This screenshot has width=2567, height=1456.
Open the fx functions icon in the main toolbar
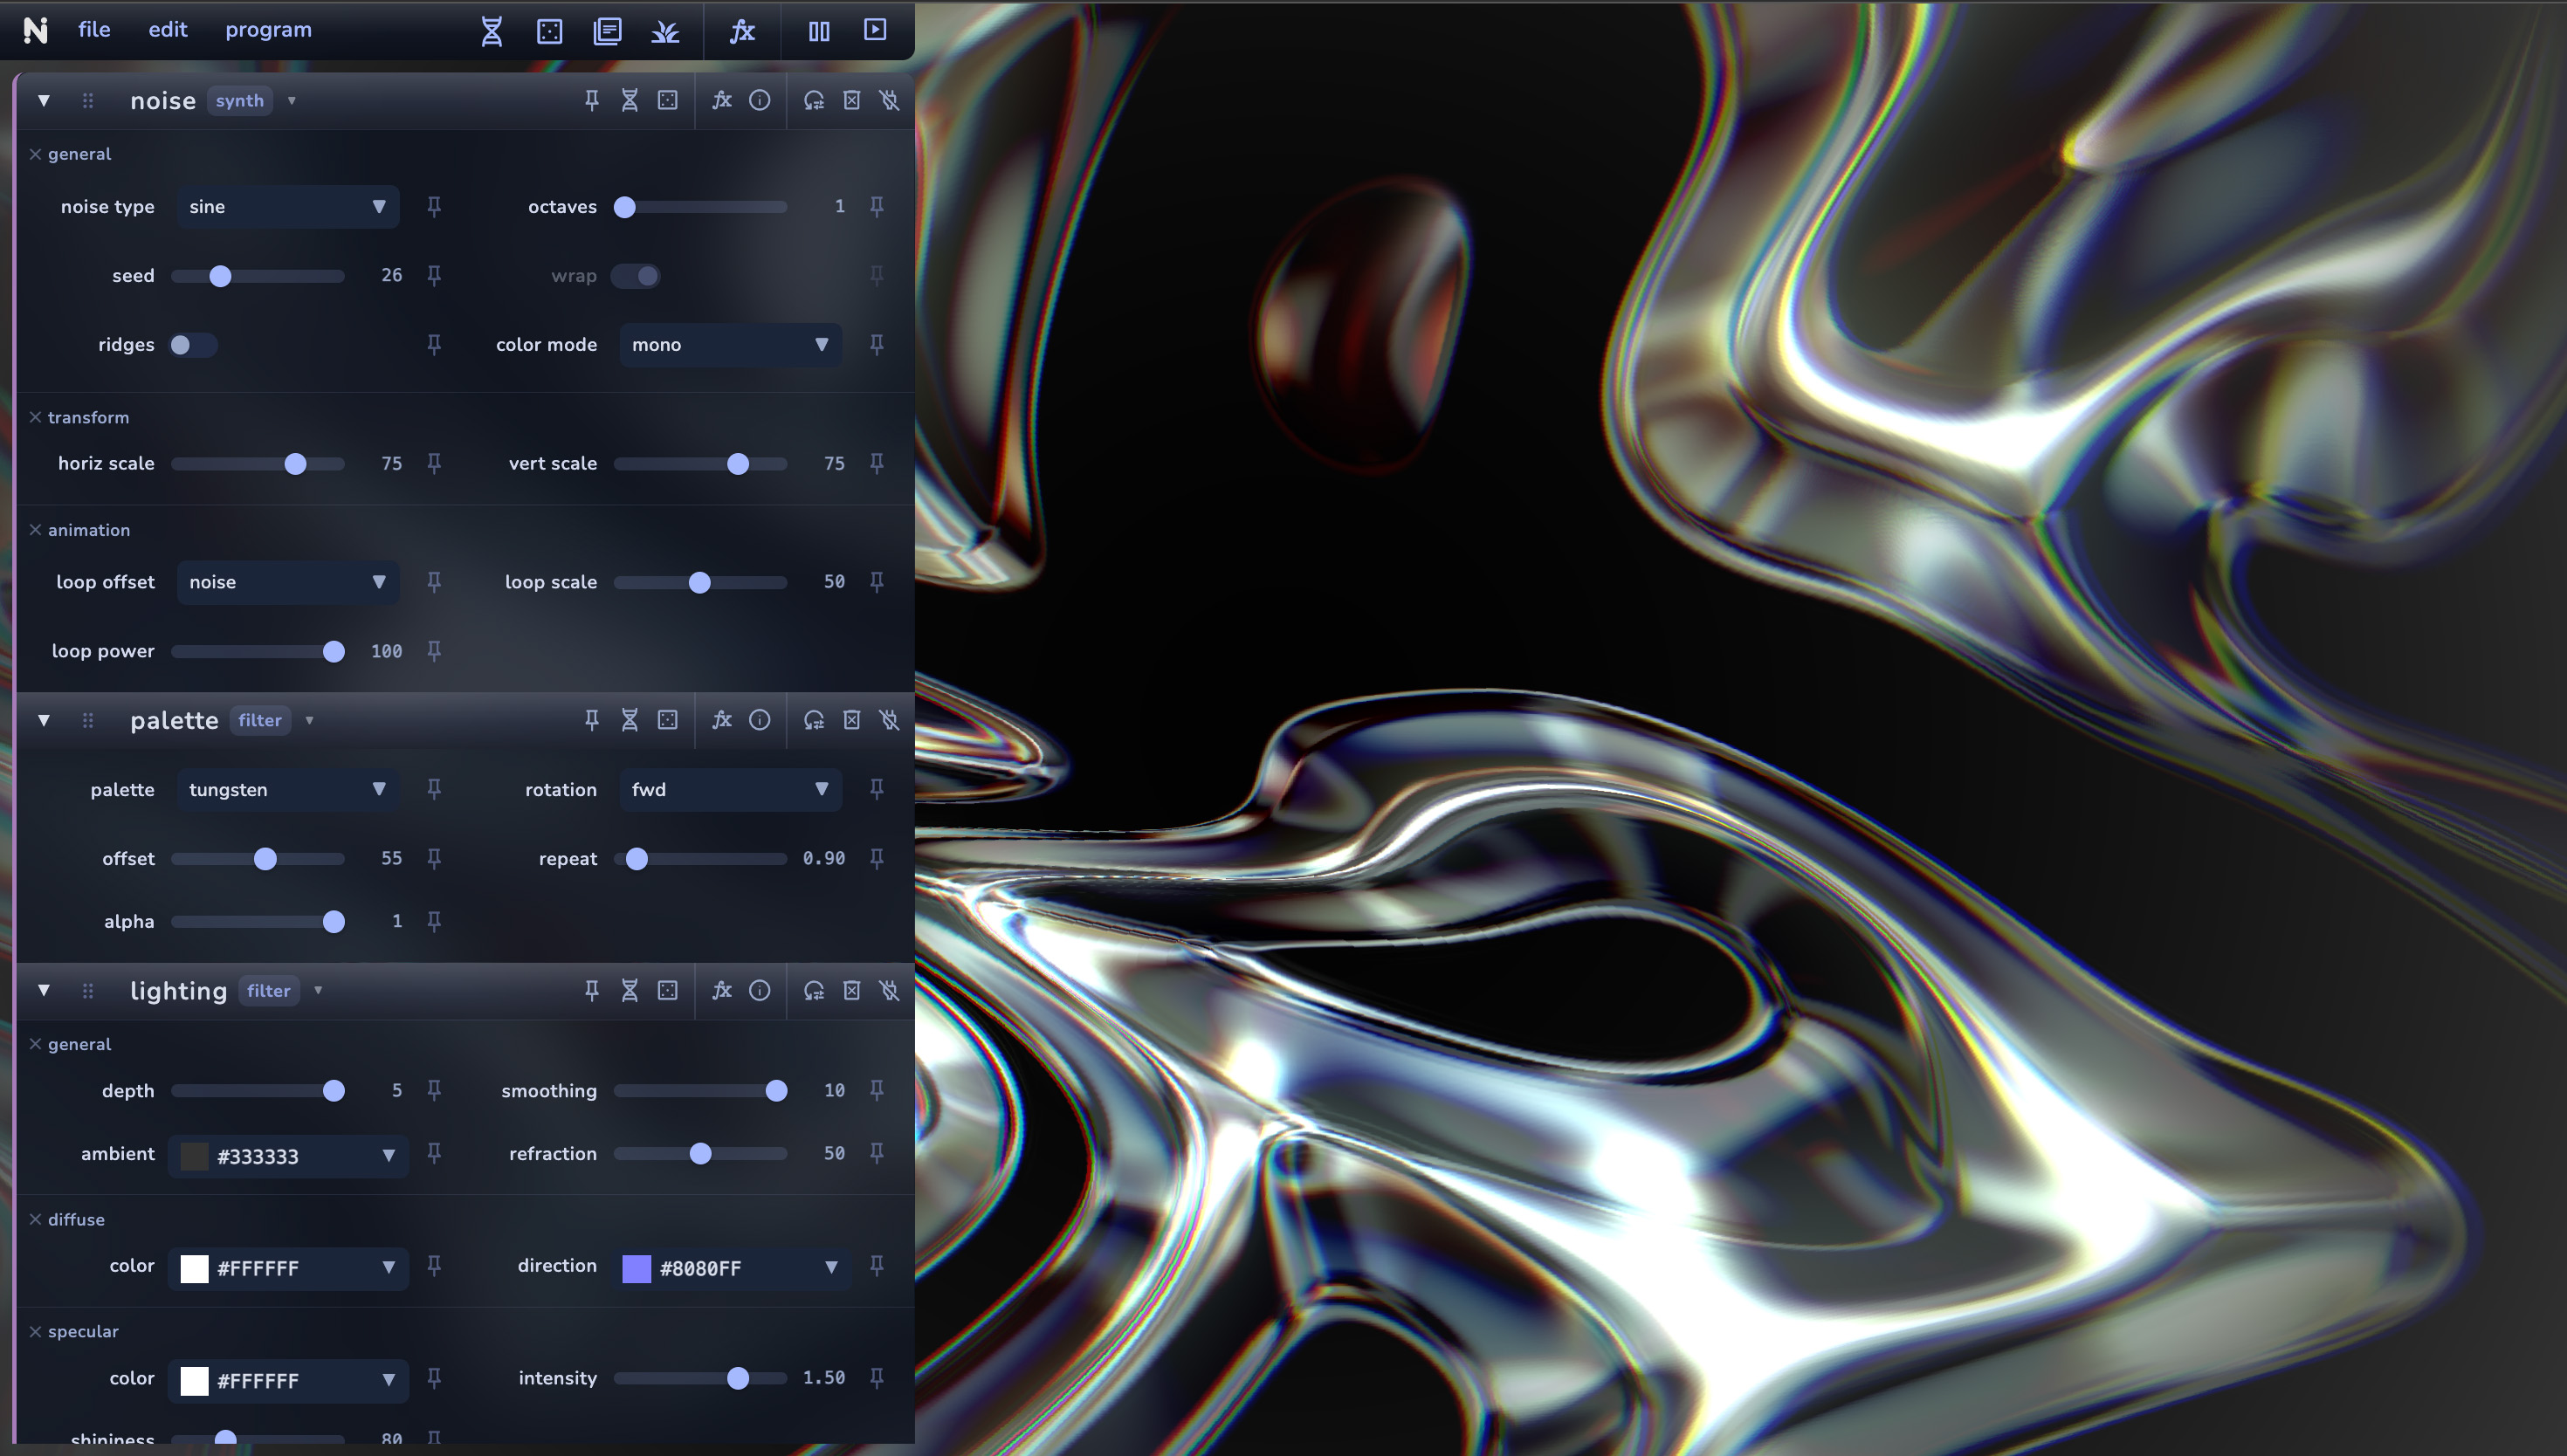coord(742,31)
